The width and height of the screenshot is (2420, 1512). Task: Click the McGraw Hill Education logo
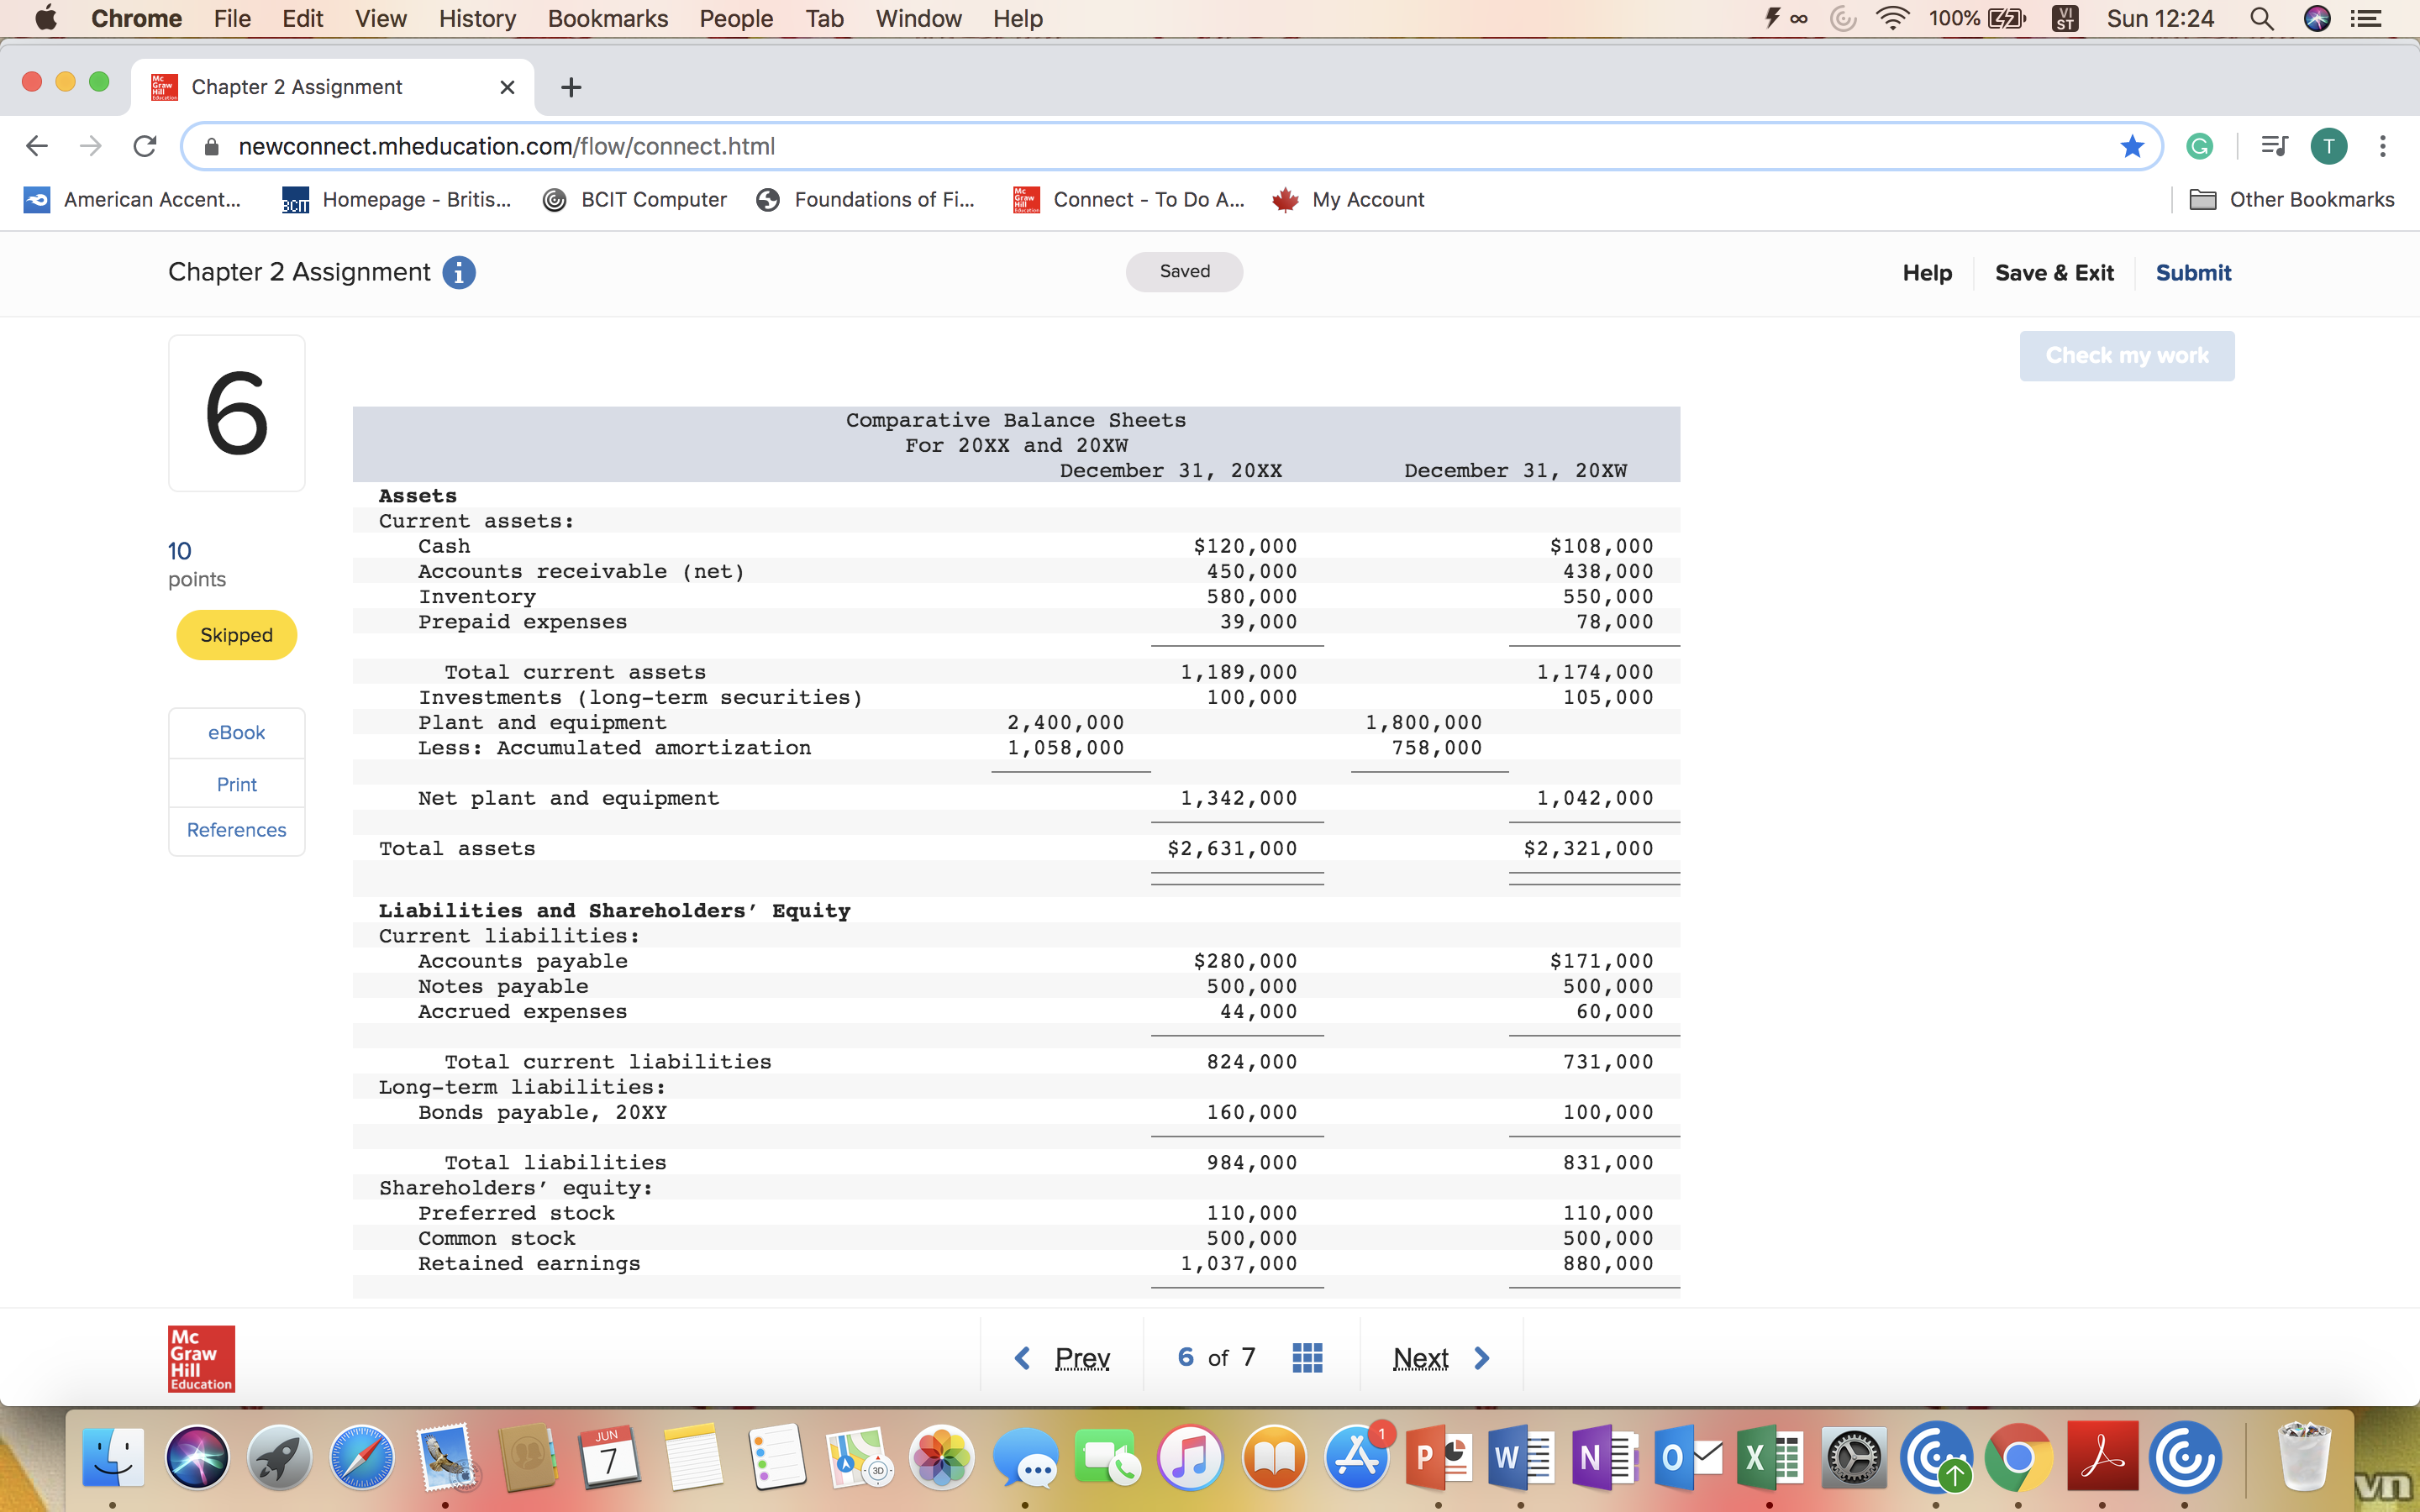[x=201, y=1358]
